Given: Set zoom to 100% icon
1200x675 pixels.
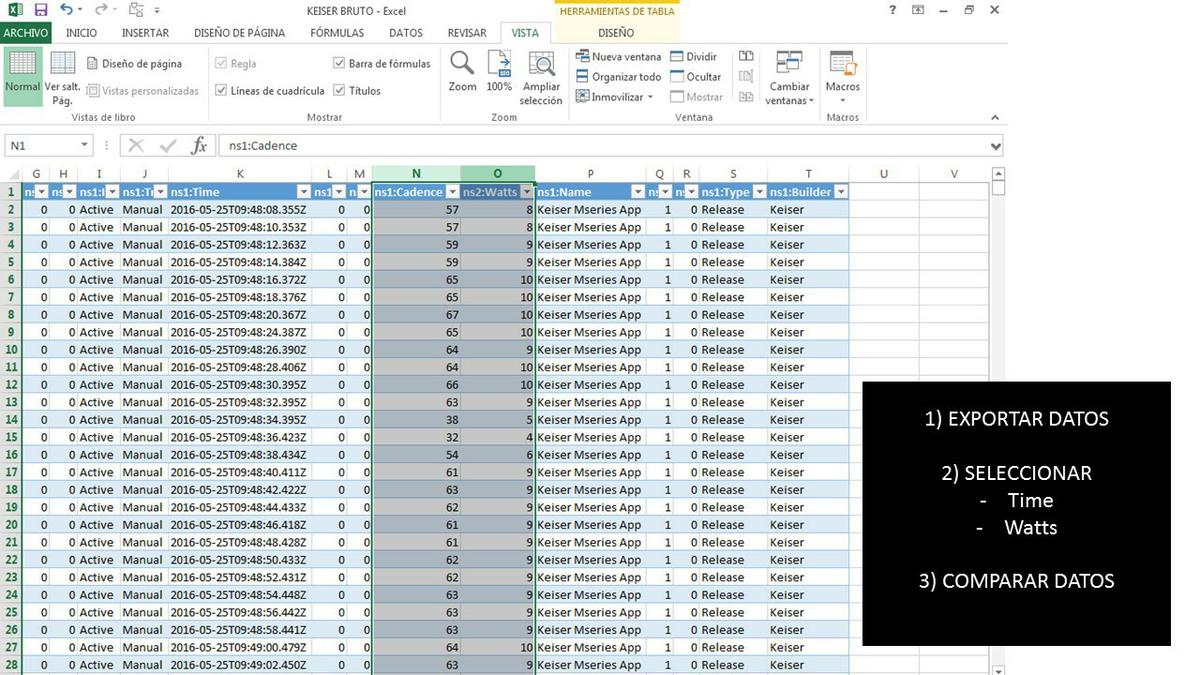Looking at the screenshot, I should (499, 65).
